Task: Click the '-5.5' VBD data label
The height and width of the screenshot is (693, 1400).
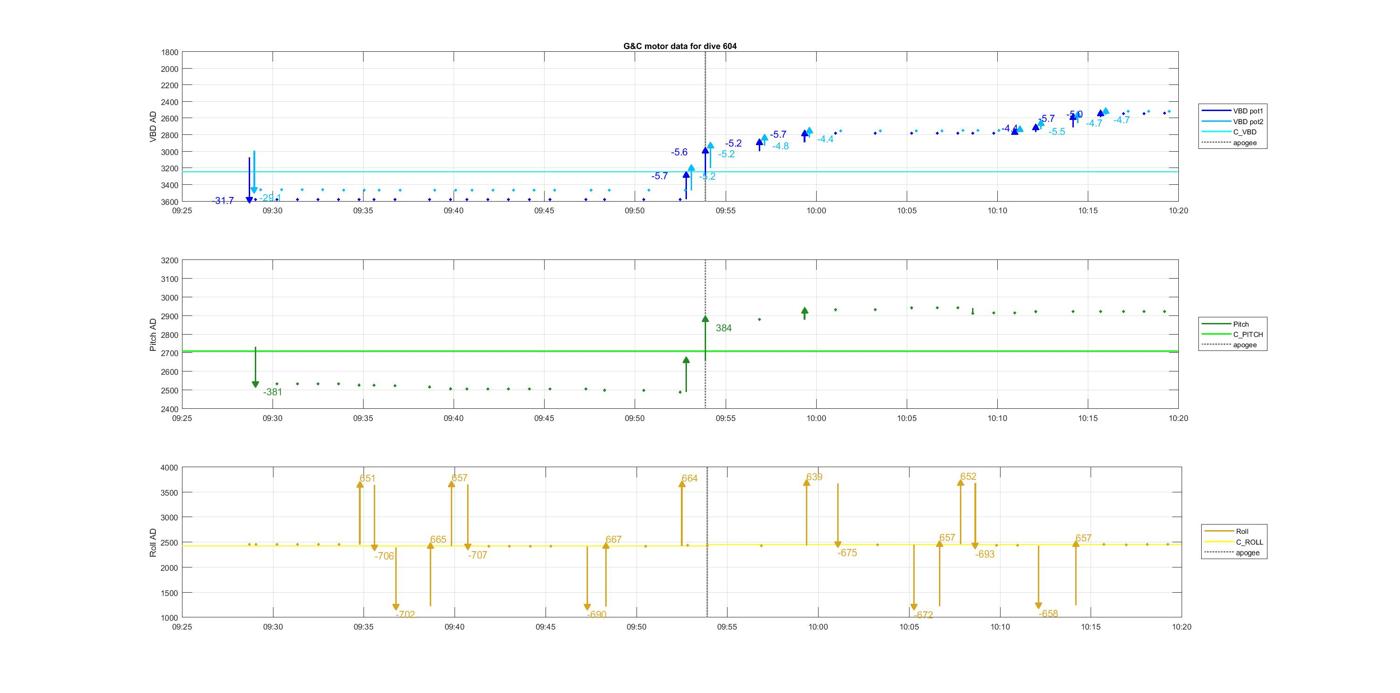Action: pyautogui.click(x=1057, y=131)
